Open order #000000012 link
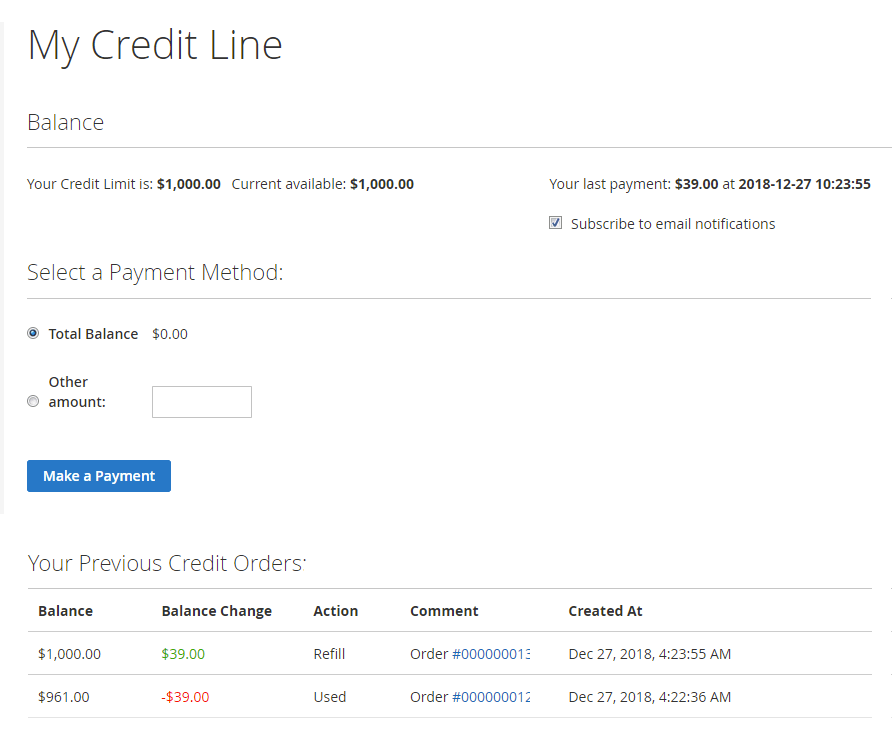This screenshot has width=892, height=741. coord(490,697)
